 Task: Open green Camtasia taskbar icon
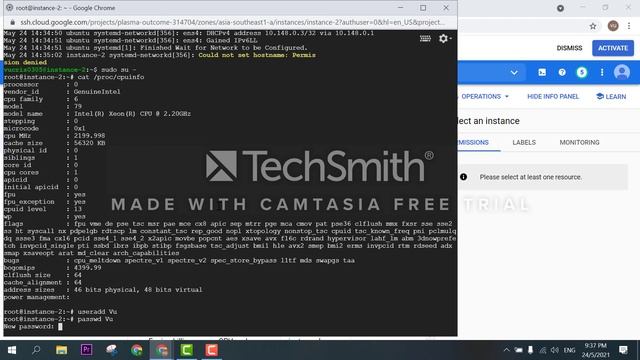tap(187, 350)
